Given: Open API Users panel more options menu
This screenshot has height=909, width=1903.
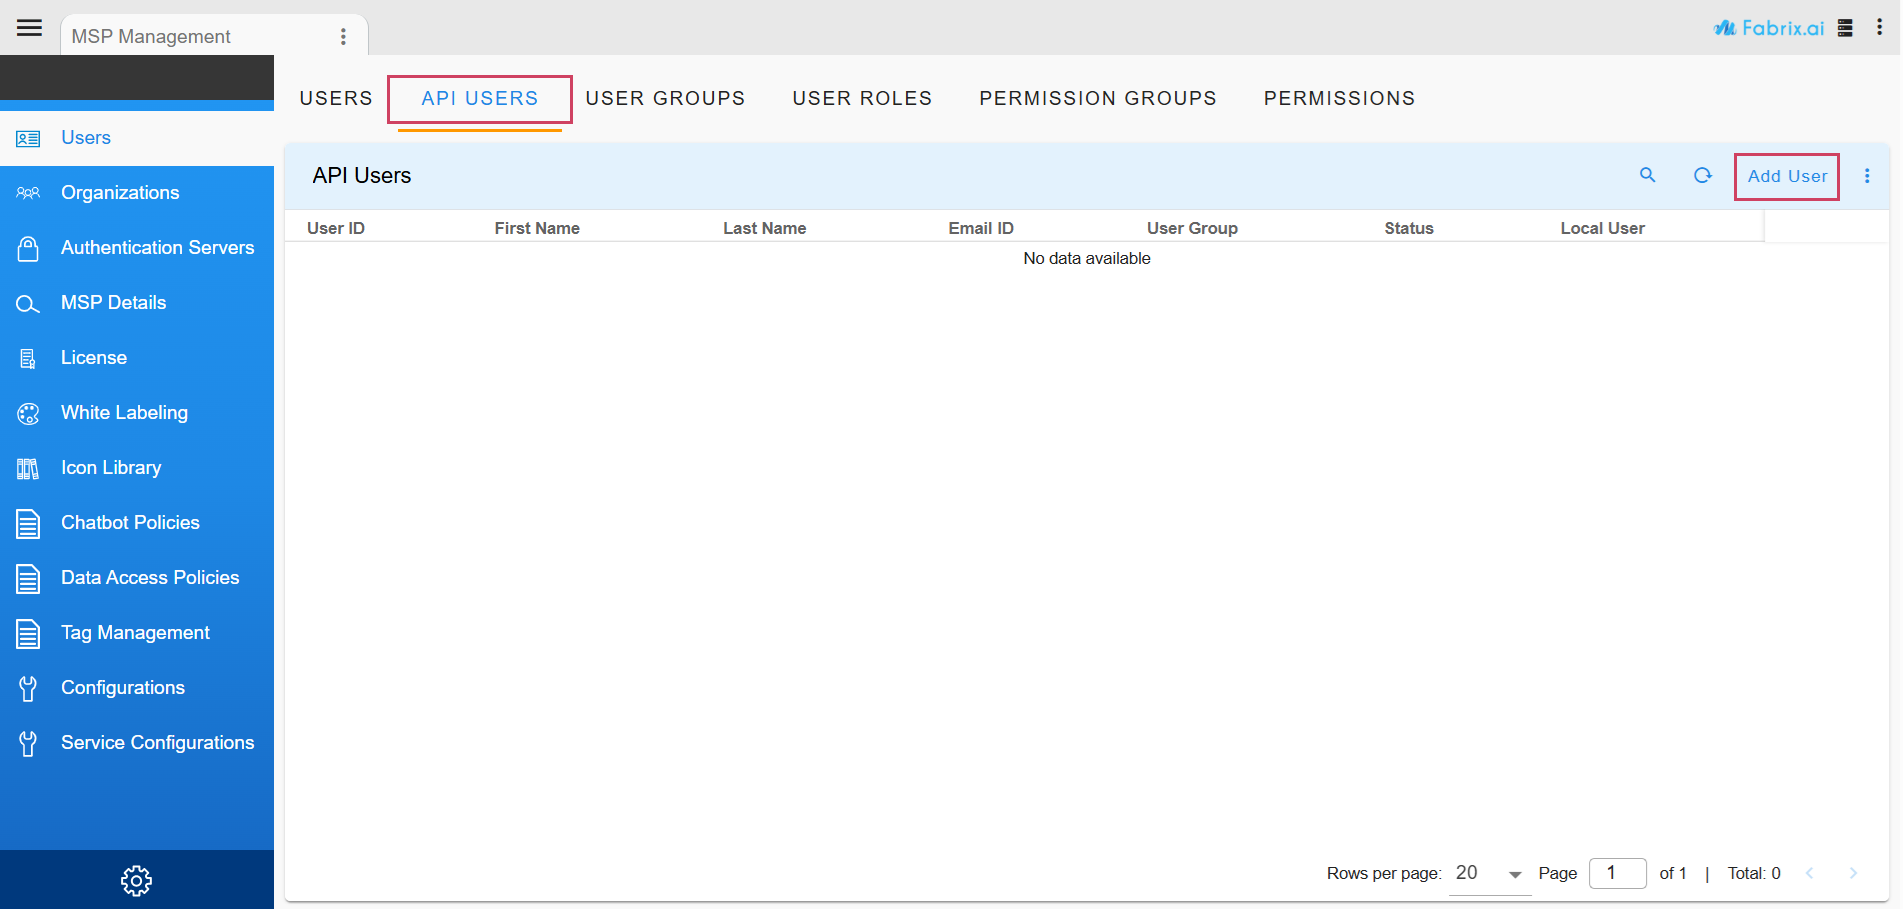Looking at the screenshot, I should tap(1866, 176).
